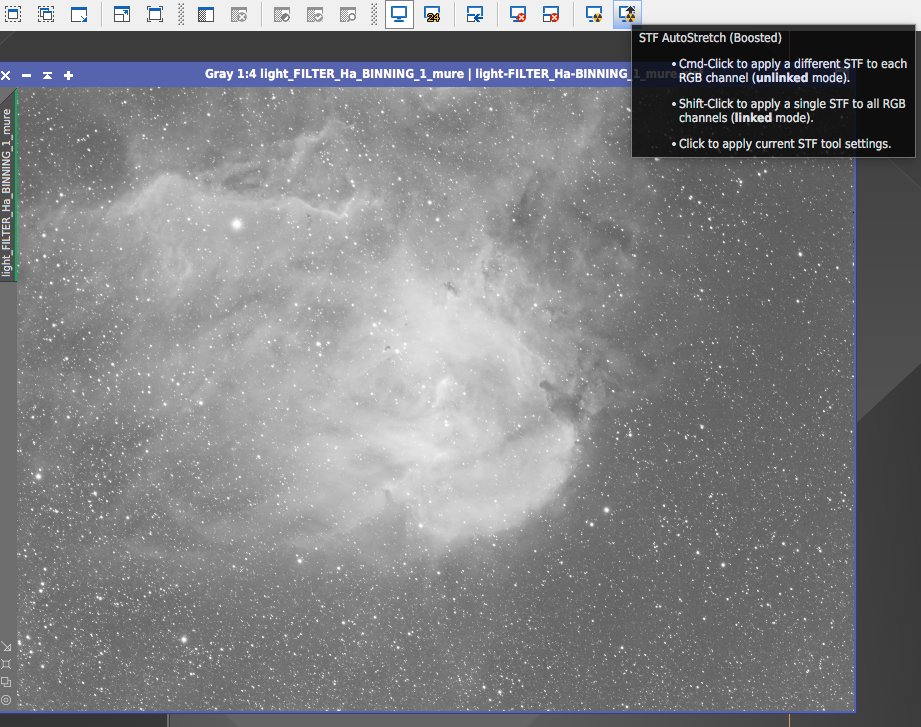Click the nebula image in the view
Image resolution: width=921 pixels, height=727 pixels.
(435, 399)
